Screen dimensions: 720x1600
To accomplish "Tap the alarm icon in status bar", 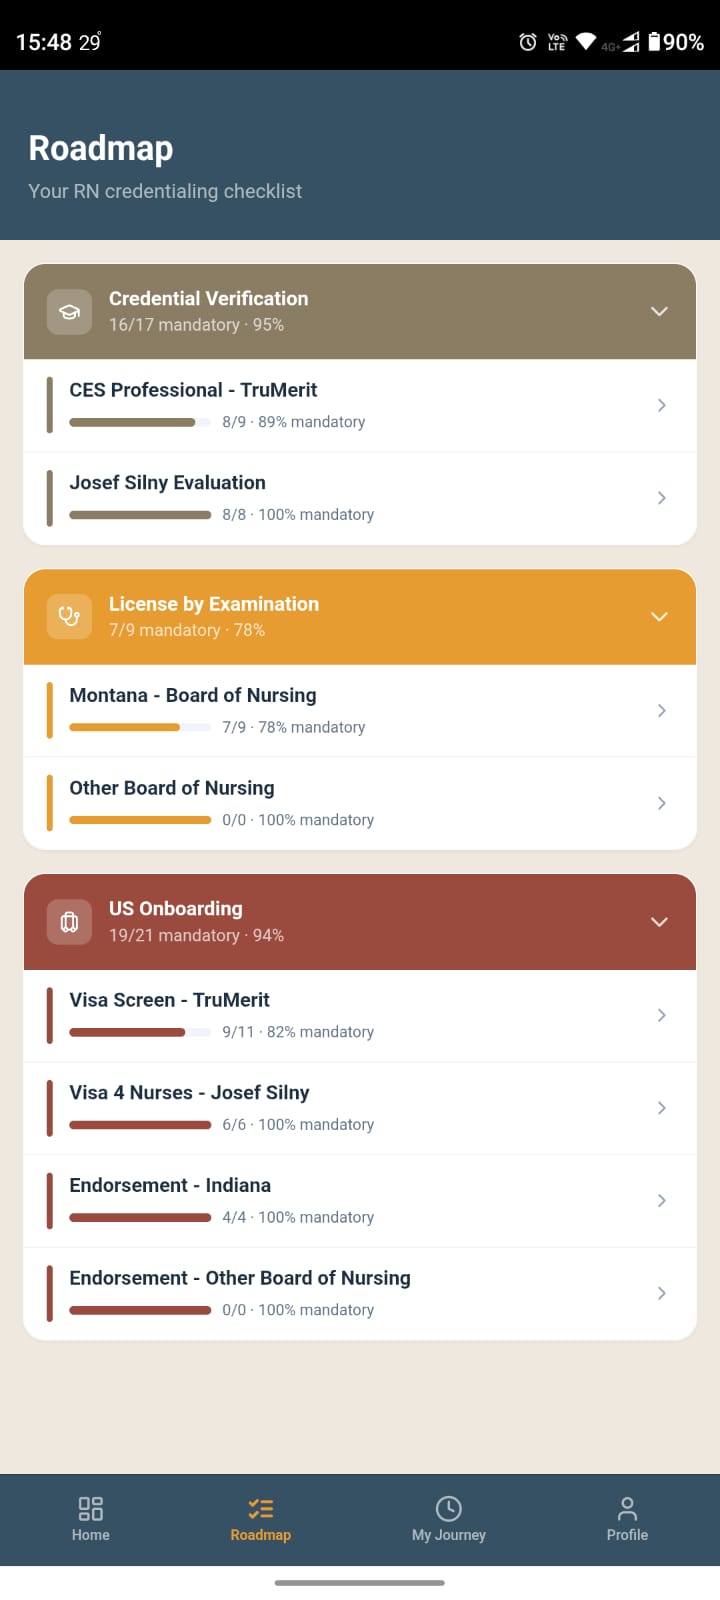I will [528, 42].
